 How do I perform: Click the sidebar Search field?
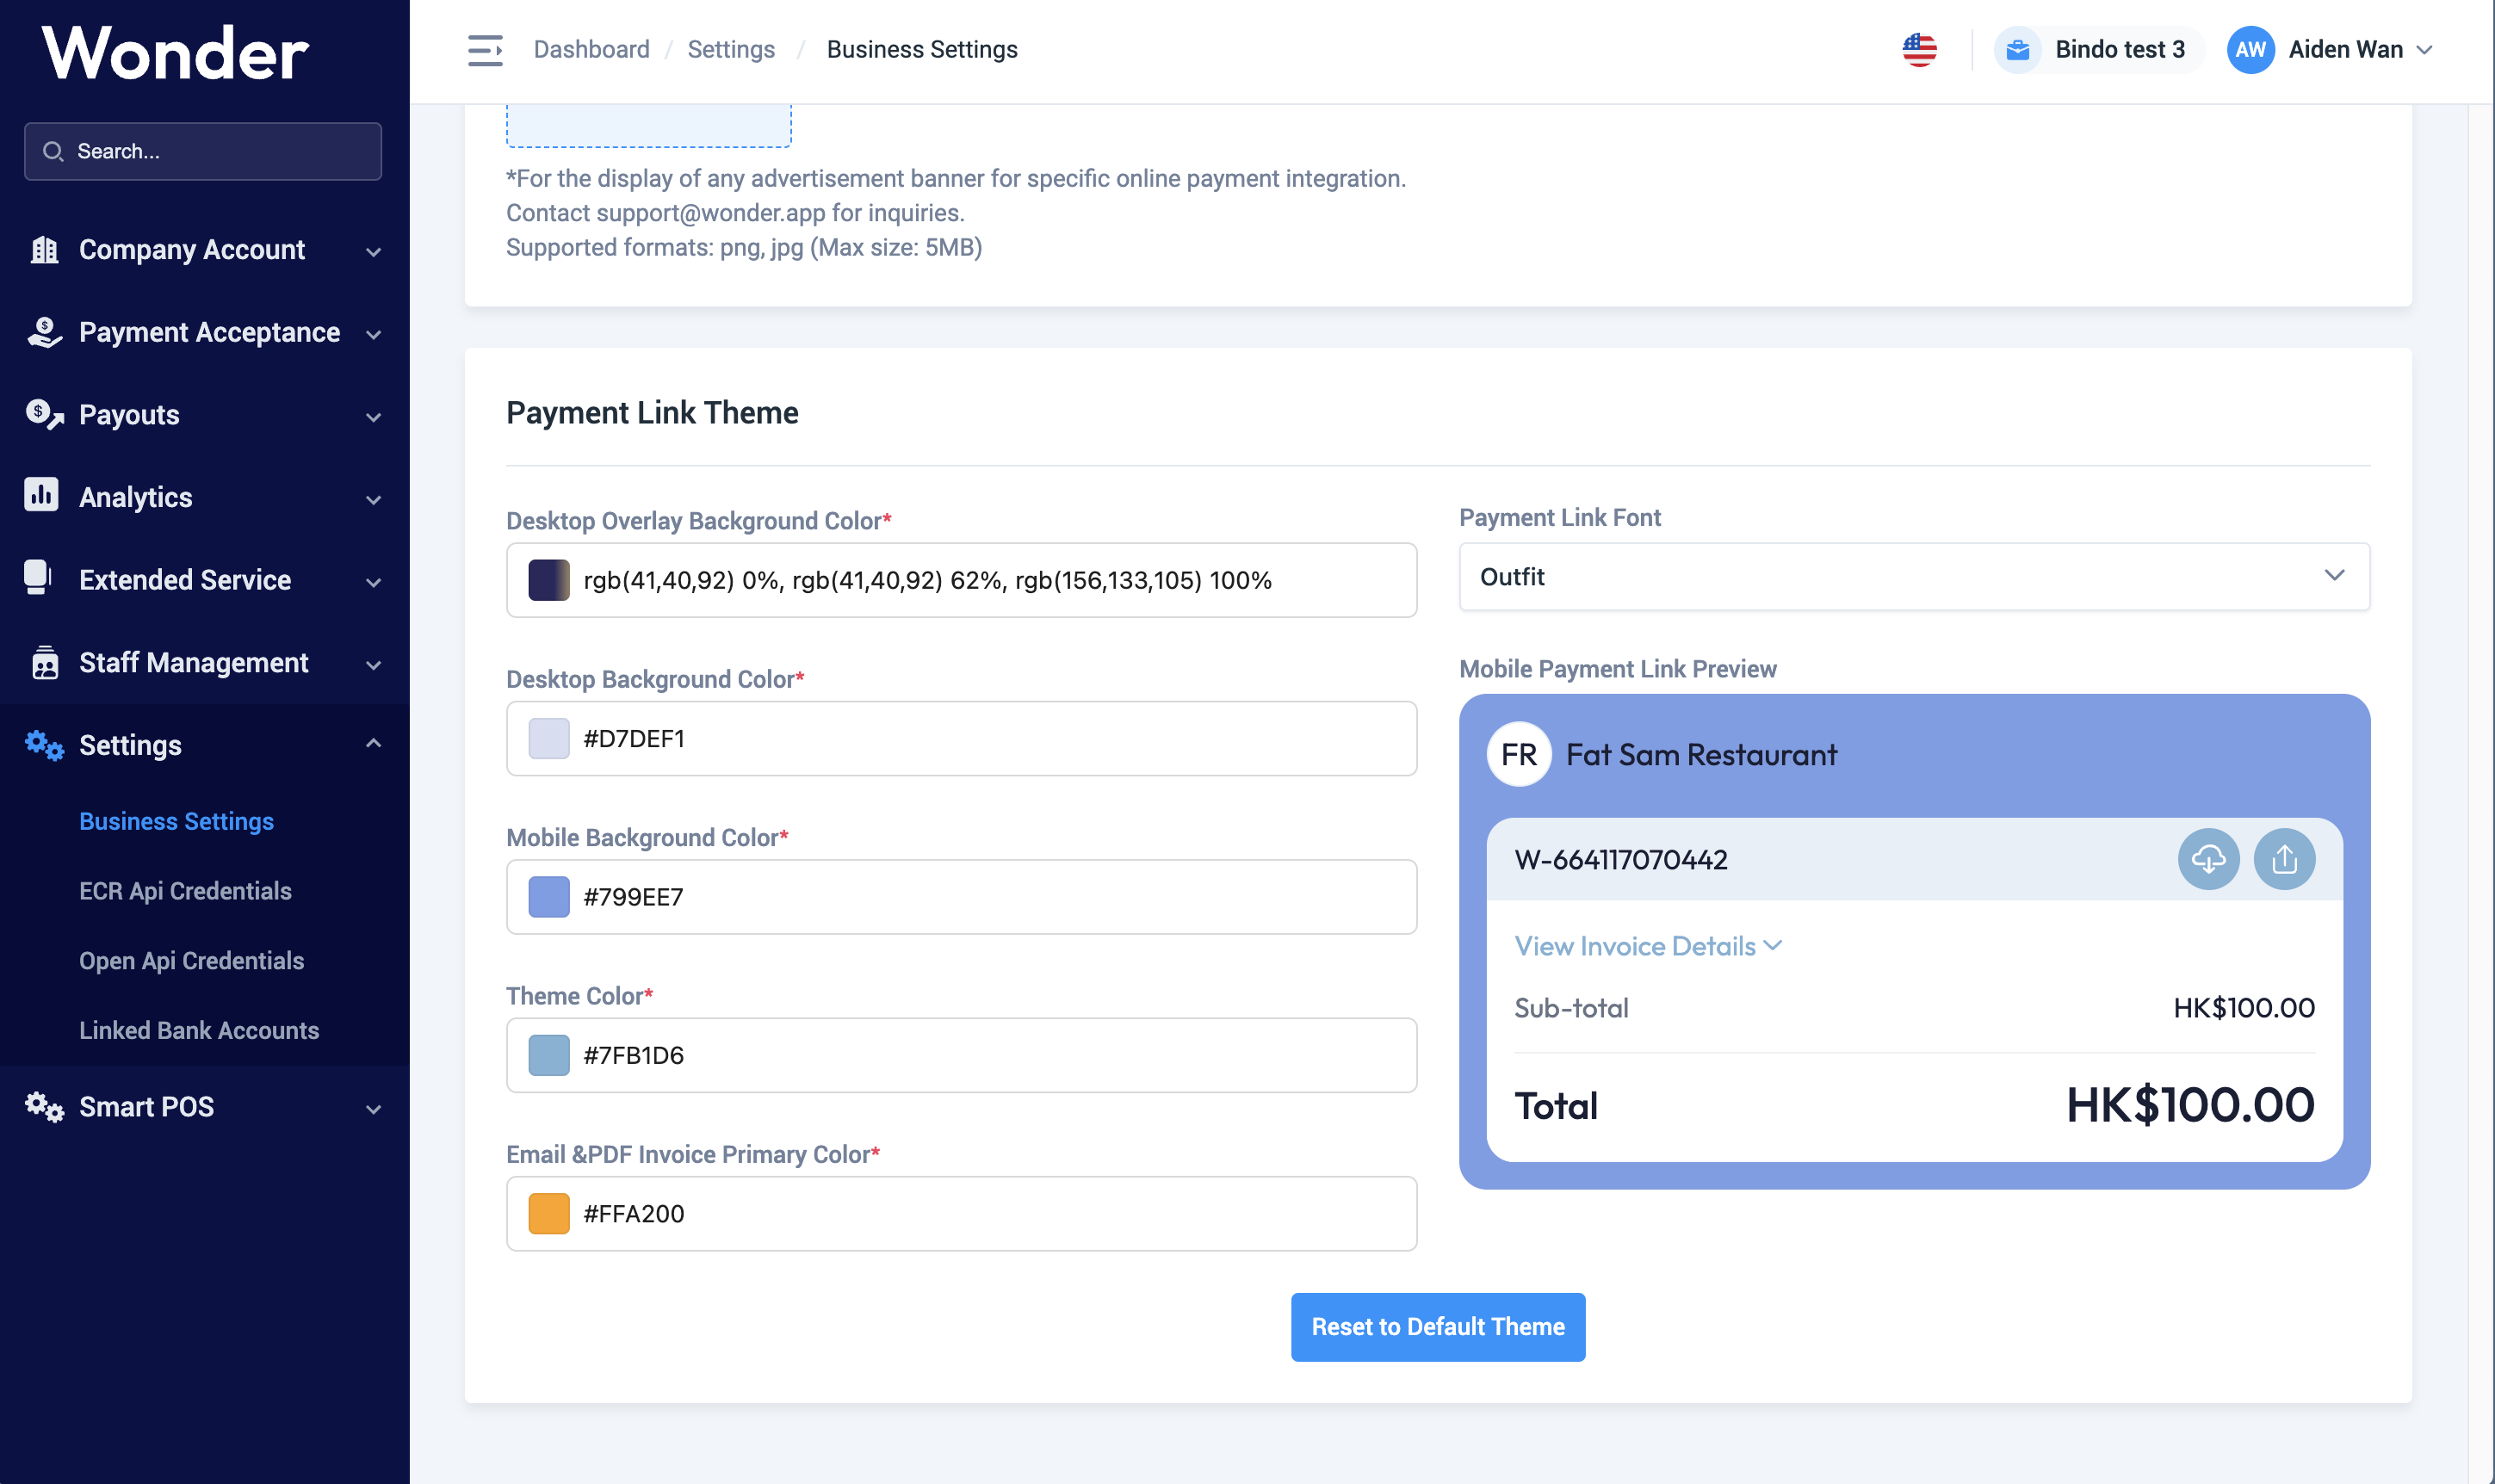click(x=203, y=152)
